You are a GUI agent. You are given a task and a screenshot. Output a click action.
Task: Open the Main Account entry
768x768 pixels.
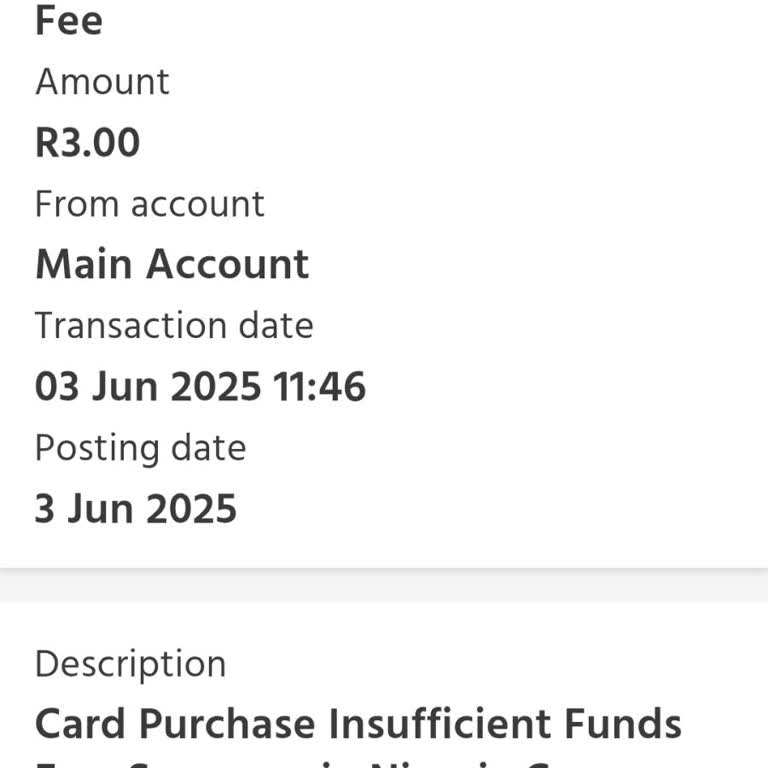tap(172, 265)
